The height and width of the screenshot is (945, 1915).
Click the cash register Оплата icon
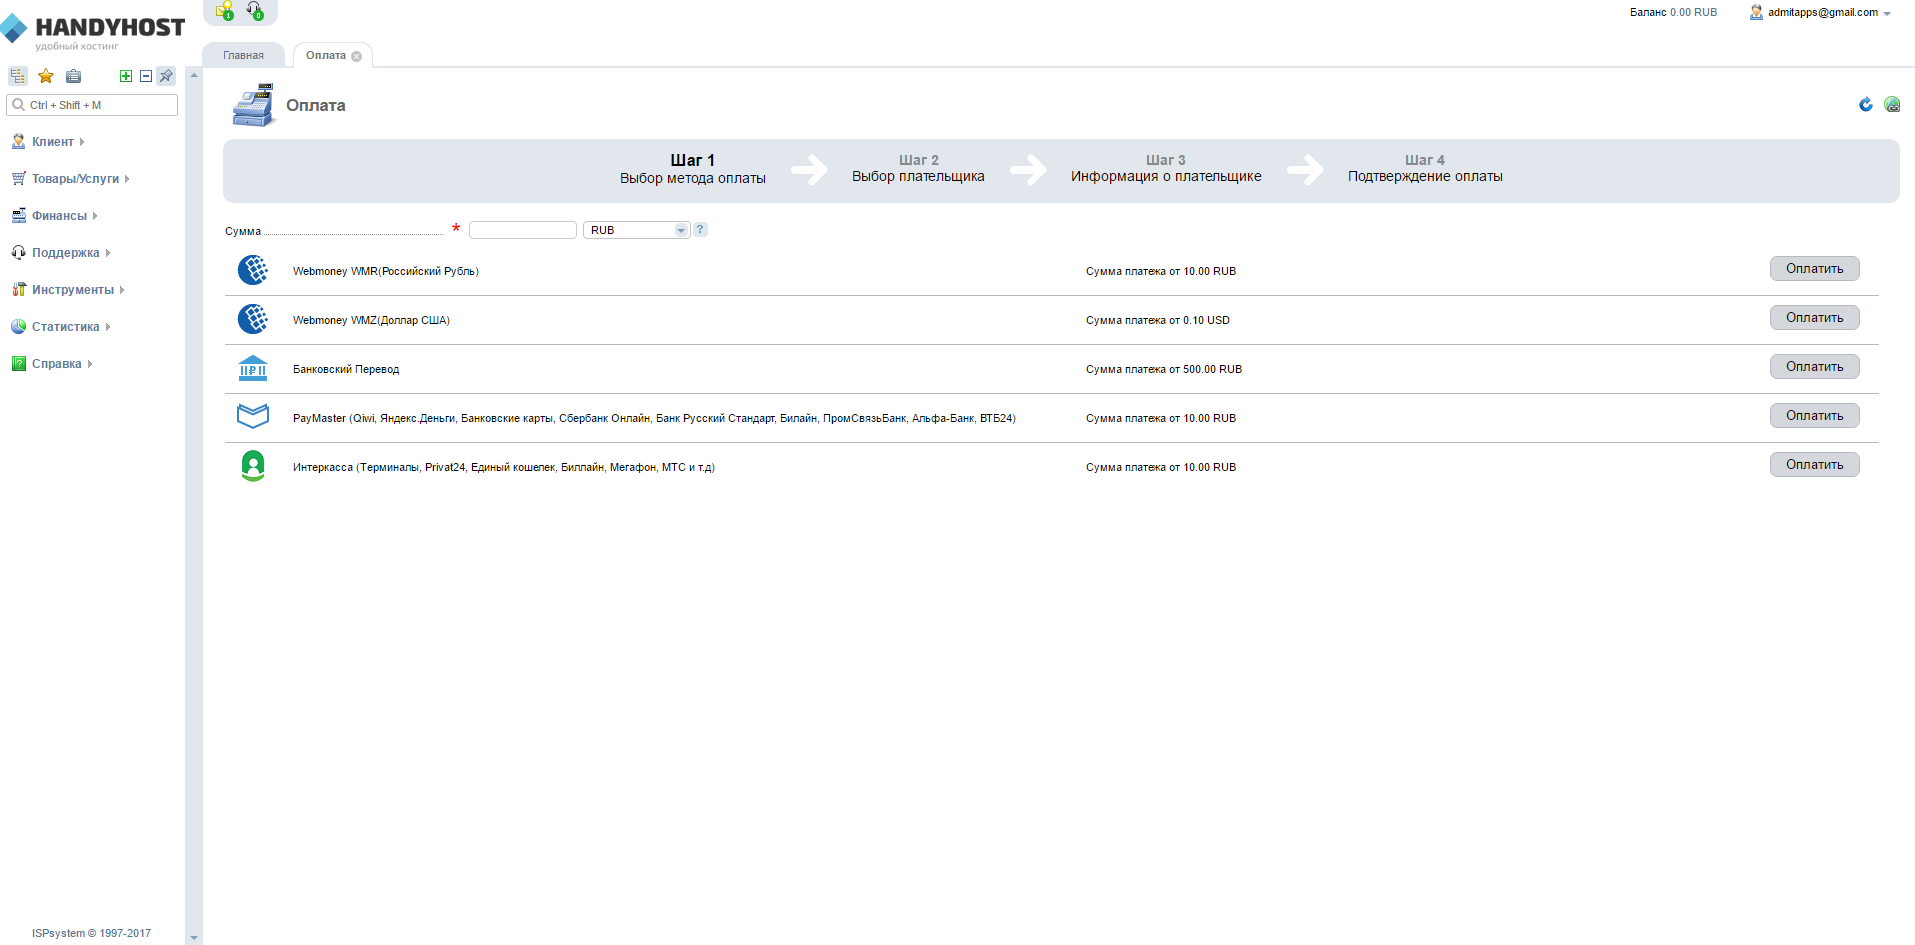pos(253,105)
